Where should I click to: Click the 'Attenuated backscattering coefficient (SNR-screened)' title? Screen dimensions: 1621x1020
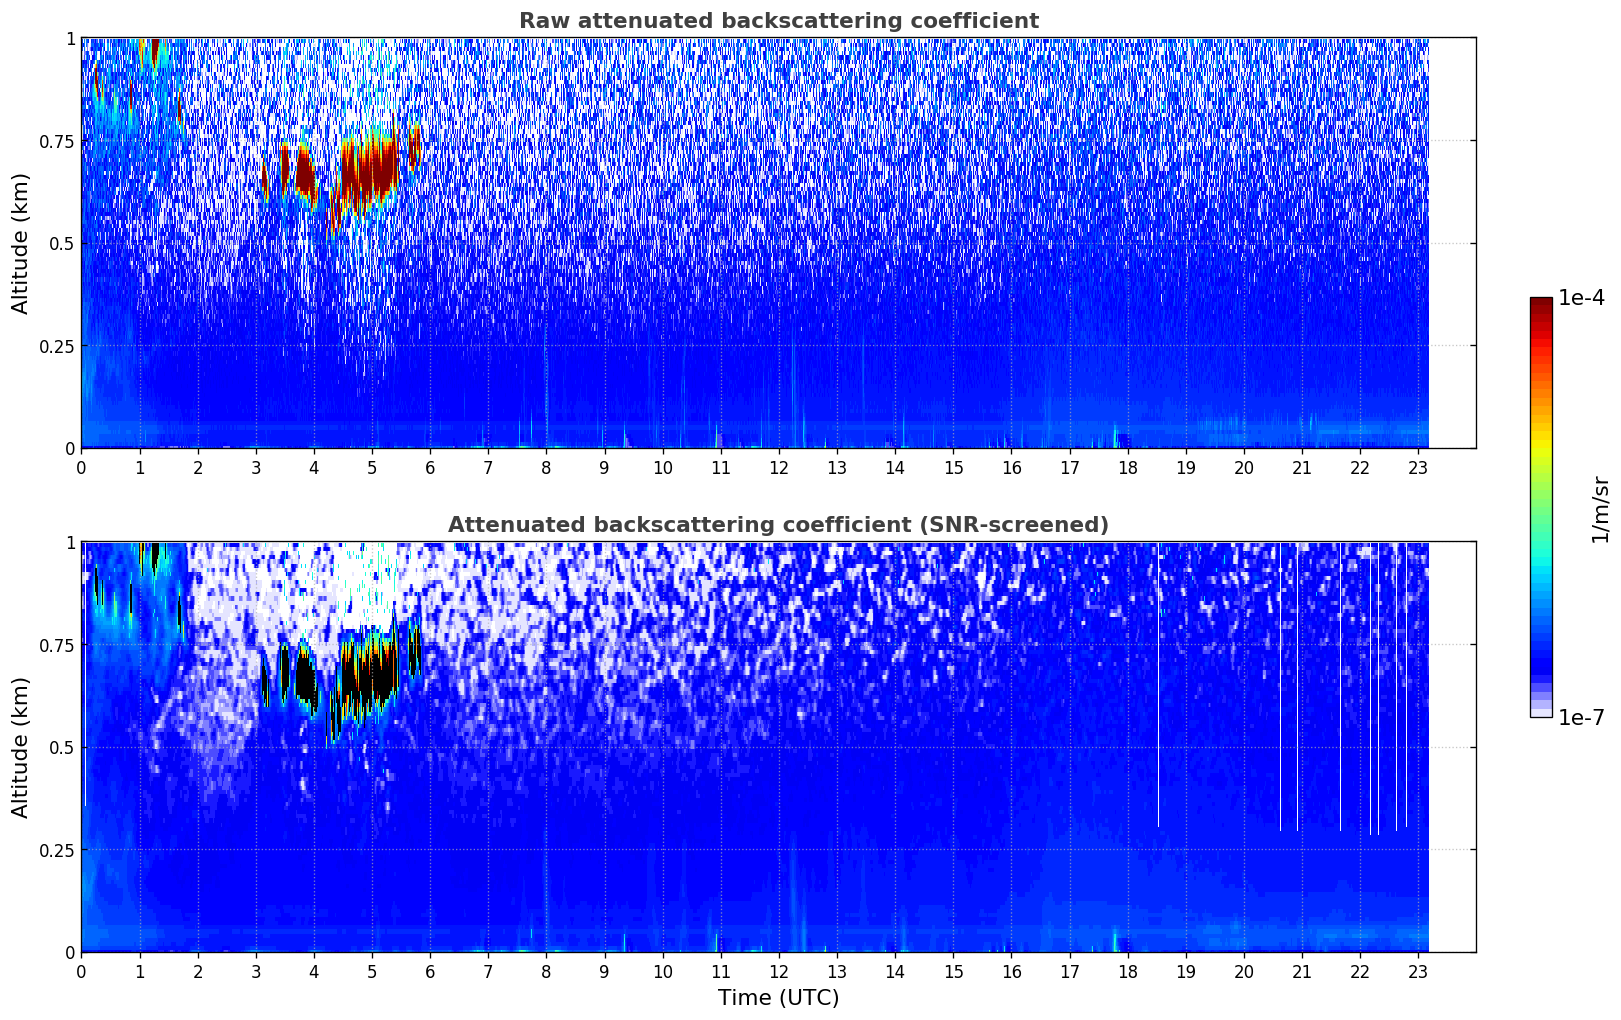pos(778,525)
